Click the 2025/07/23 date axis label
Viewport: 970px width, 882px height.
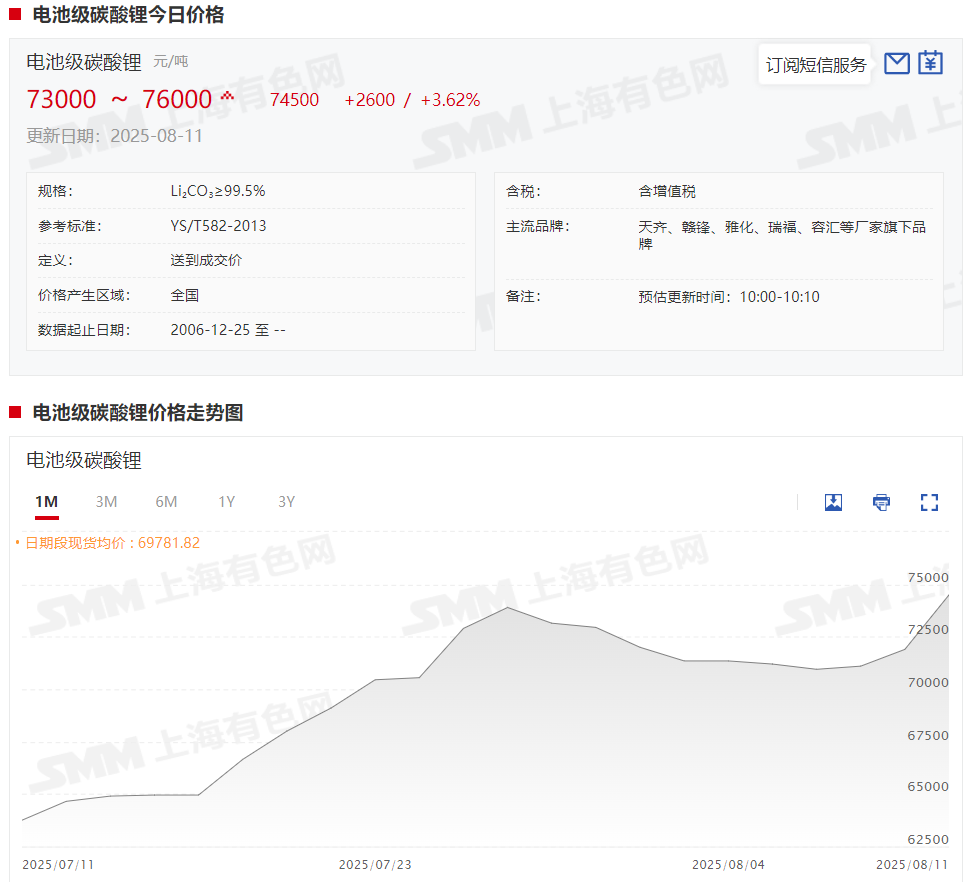(x=375, y=864)
